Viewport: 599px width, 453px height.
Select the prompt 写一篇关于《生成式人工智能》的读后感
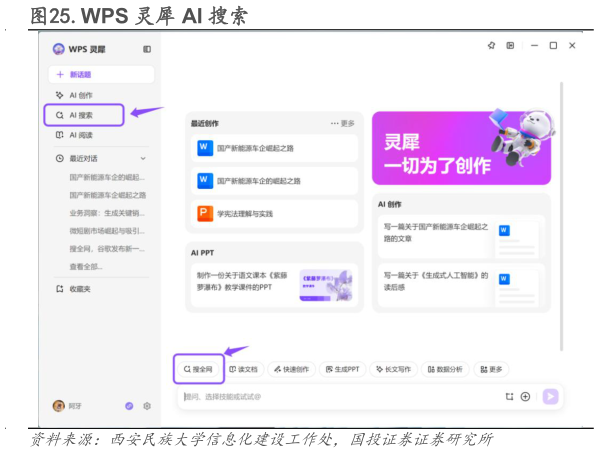click(461, 285)
